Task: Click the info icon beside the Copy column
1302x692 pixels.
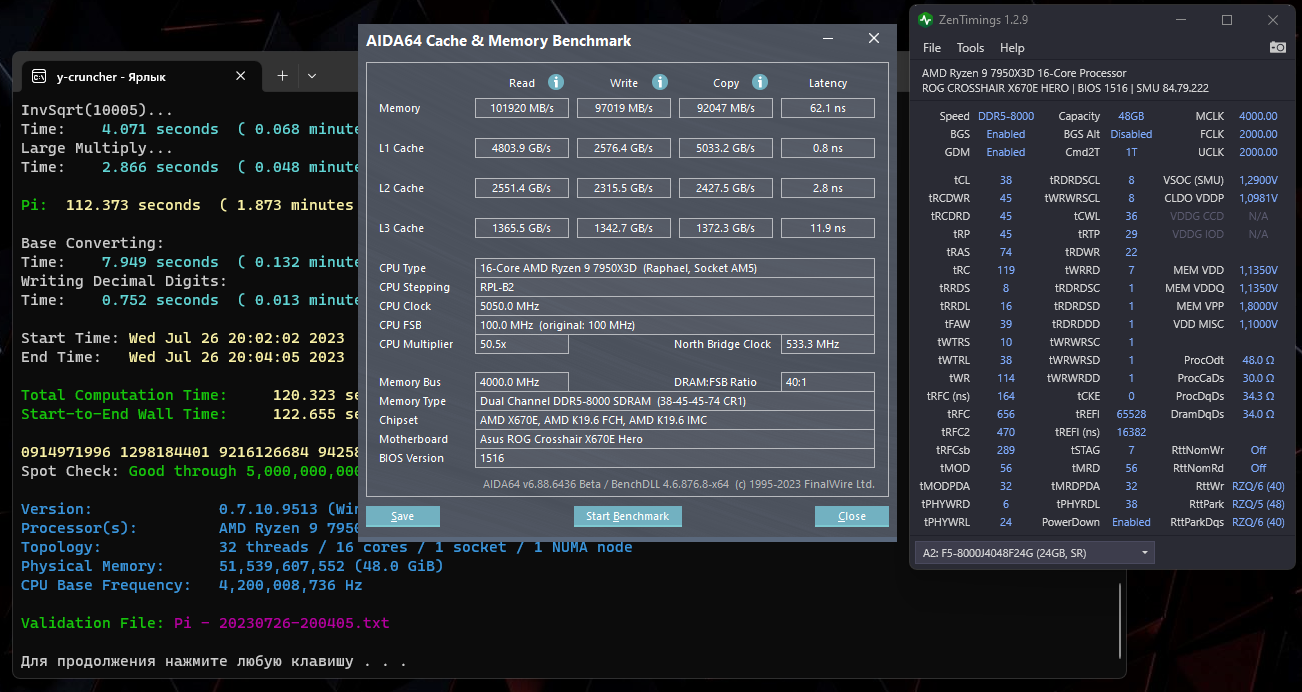Action: (760, 83)
